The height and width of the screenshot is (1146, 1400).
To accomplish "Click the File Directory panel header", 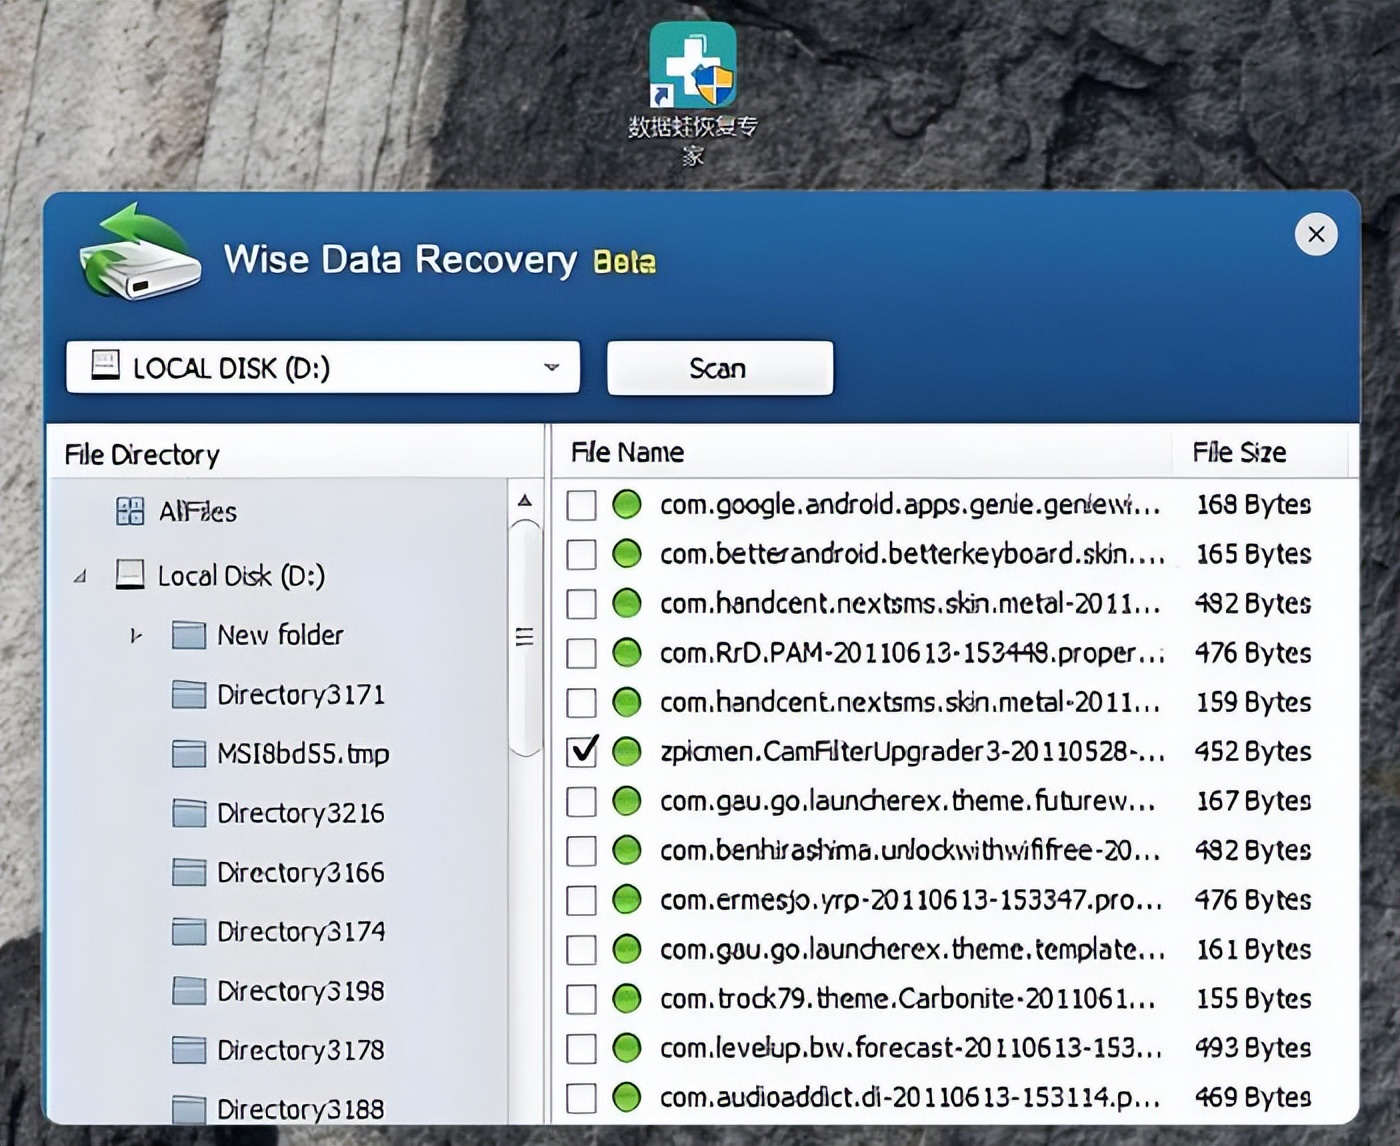I will [x=297, y=454].
